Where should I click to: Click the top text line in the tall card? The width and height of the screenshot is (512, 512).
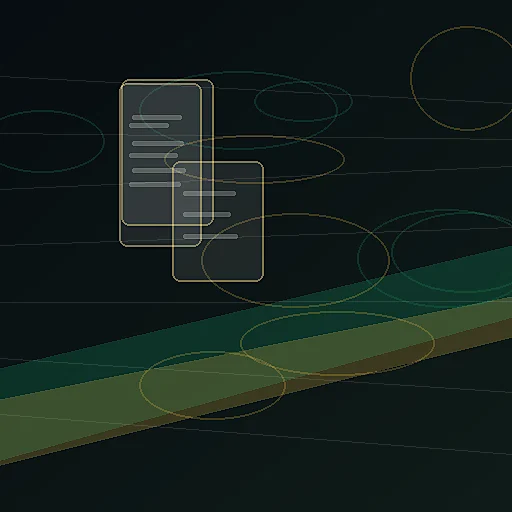(157, 117)
